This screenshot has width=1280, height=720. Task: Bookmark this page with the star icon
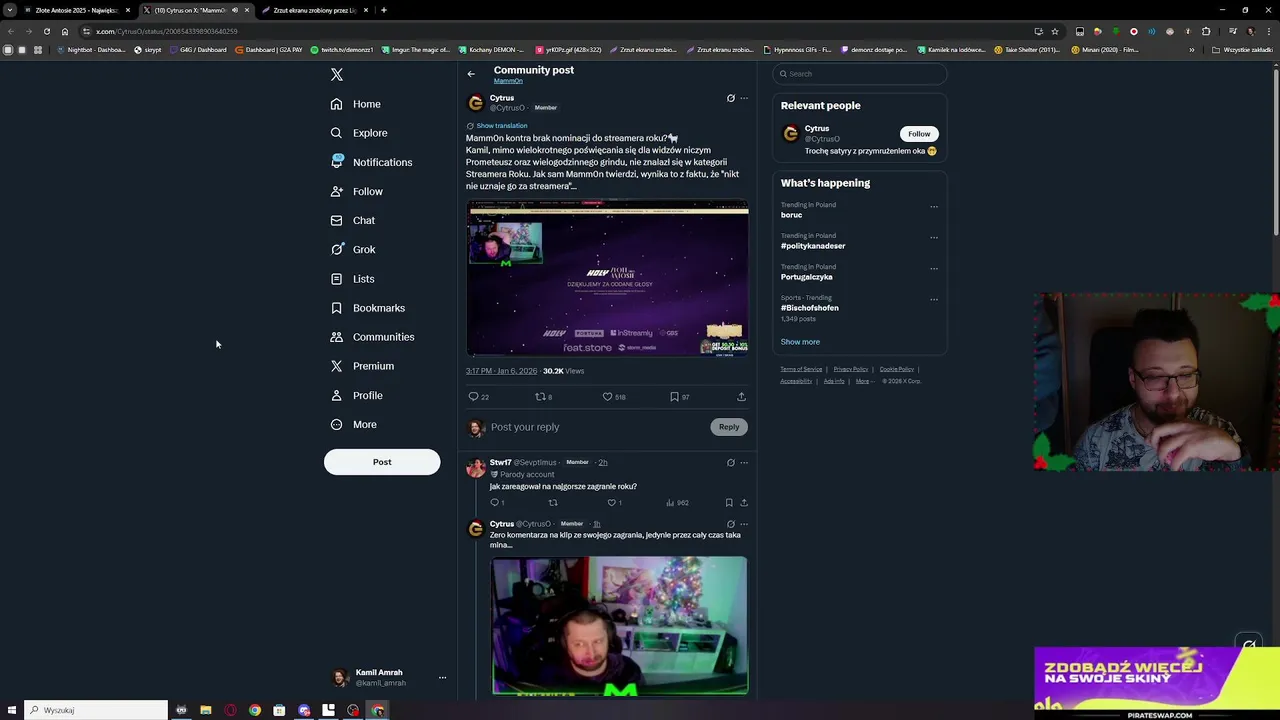coord(1055,31)
